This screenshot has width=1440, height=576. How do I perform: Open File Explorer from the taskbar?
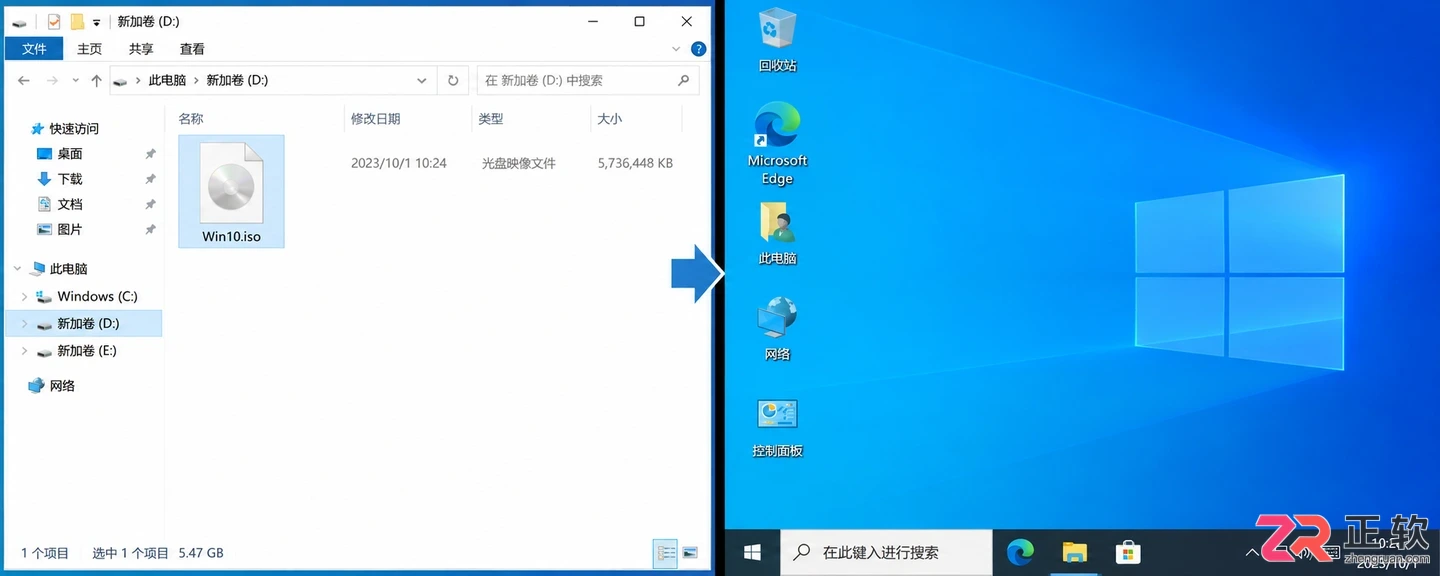pyautogui.click(x=1074, y=552)
